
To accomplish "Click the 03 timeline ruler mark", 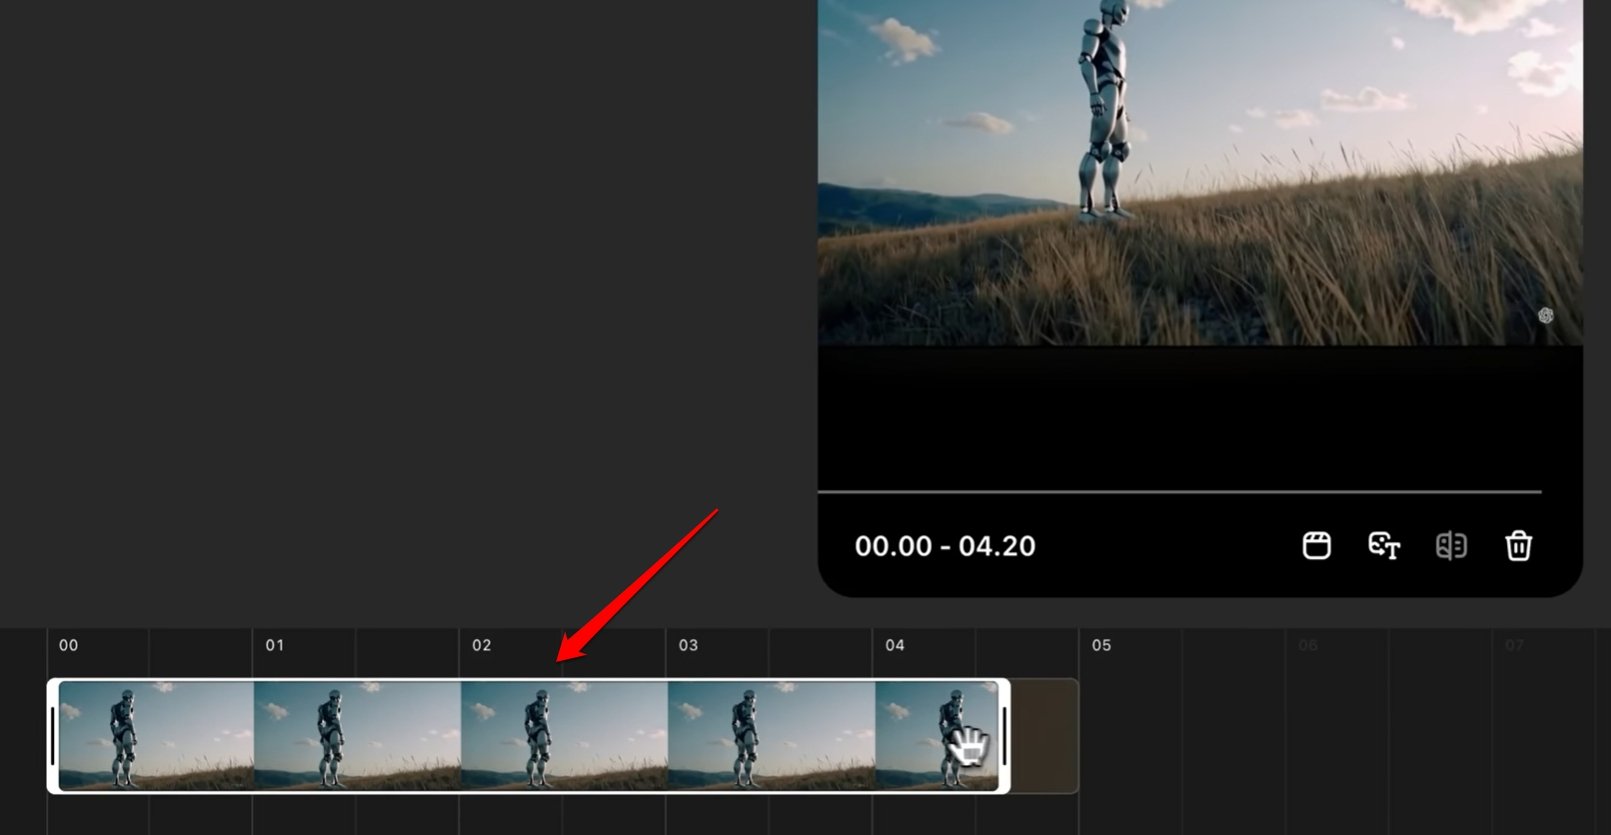I will pyautogui.click(x=688, y=645).
